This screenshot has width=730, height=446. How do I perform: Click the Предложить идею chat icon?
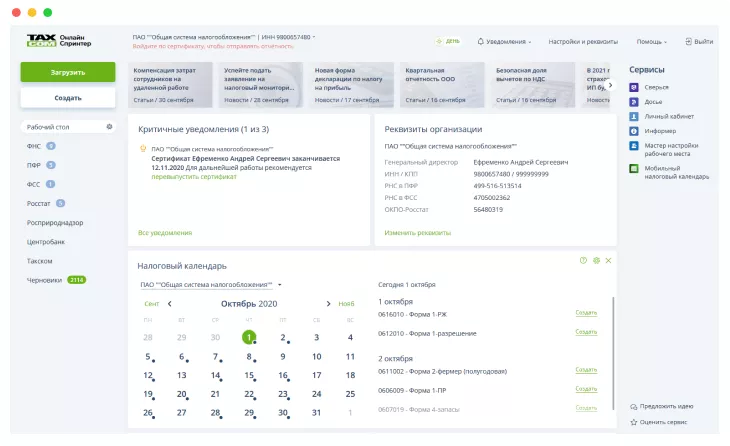click(x=634, y=406)
